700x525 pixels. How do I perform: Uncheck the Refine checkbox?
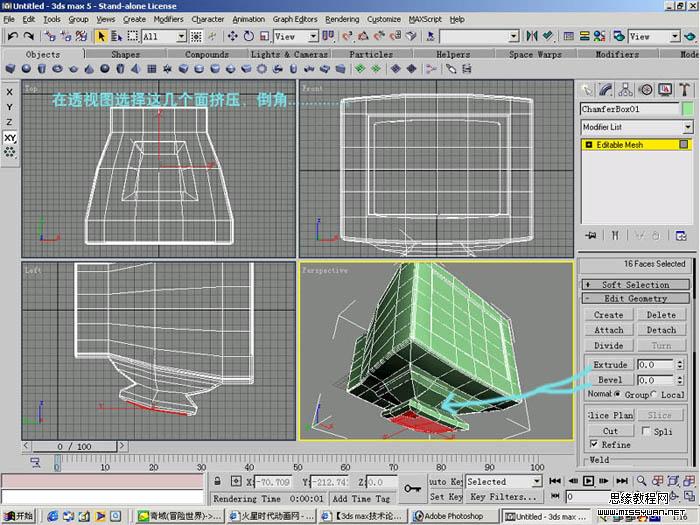(x=594, y=444)
